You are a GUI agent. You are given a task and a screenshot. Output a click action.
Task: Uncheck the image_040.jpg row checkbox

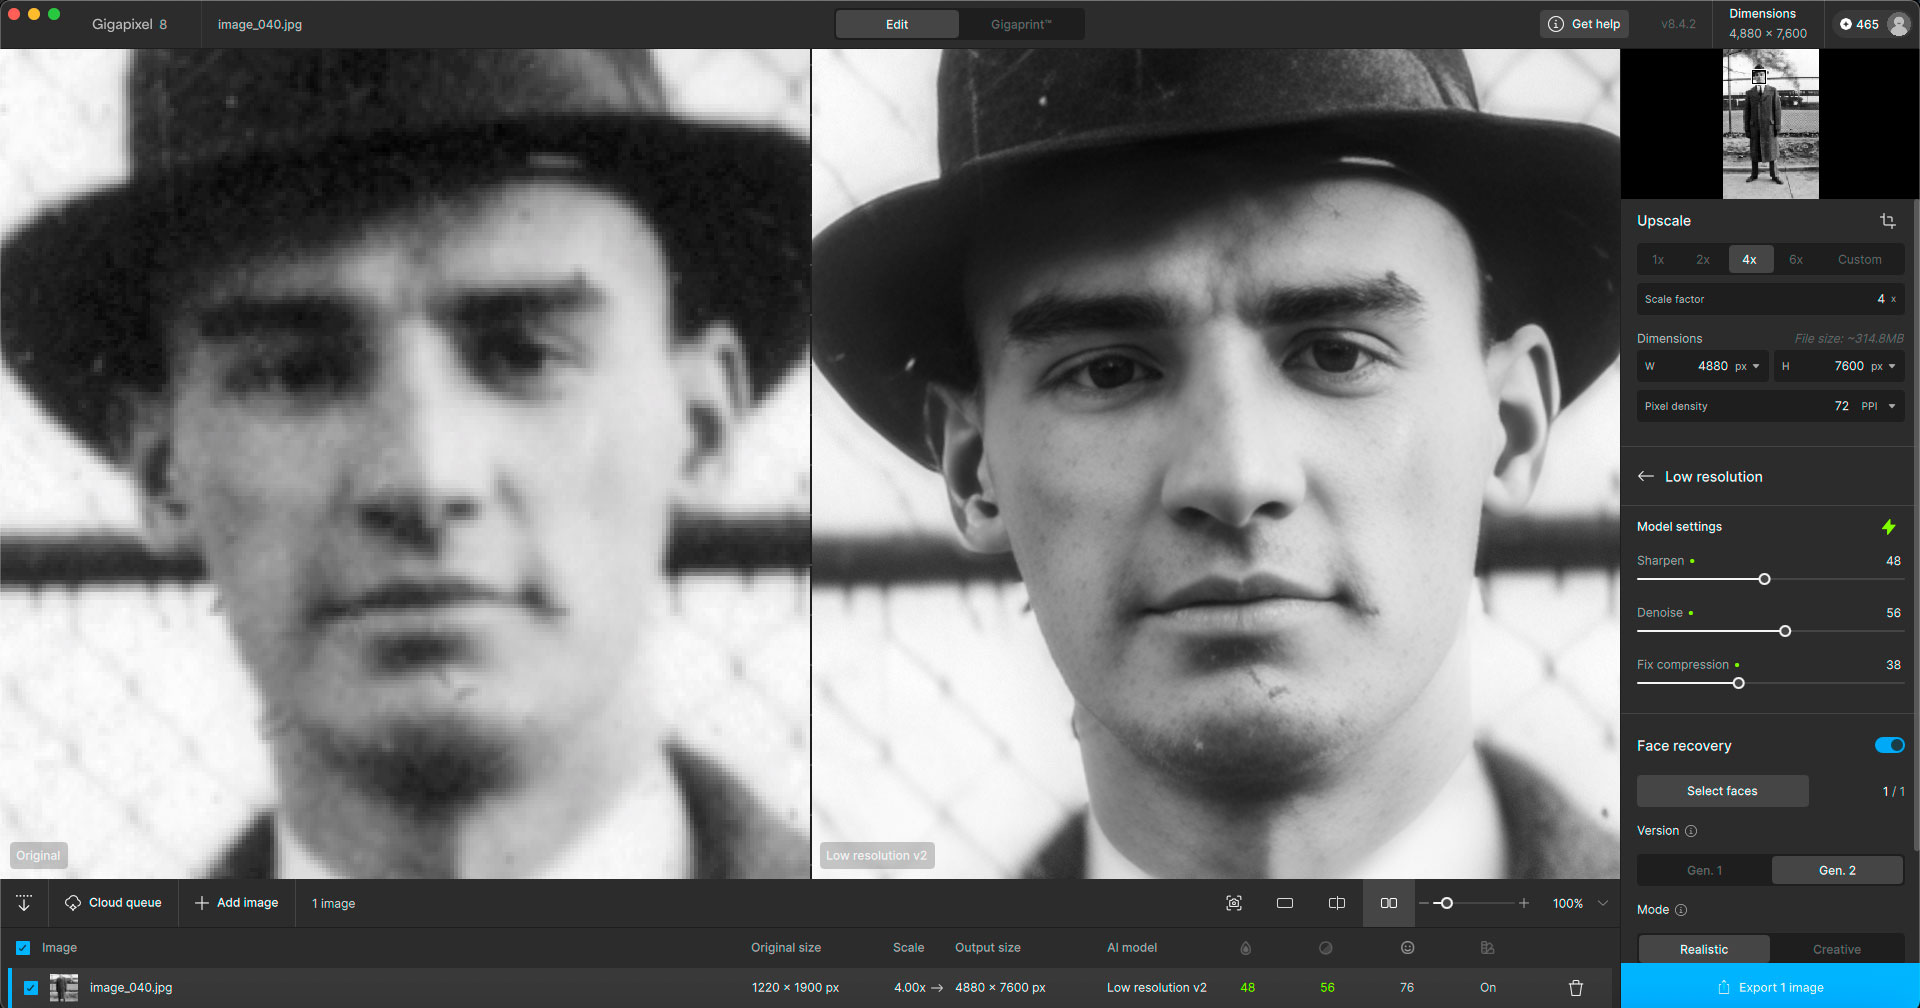(31, 988)
